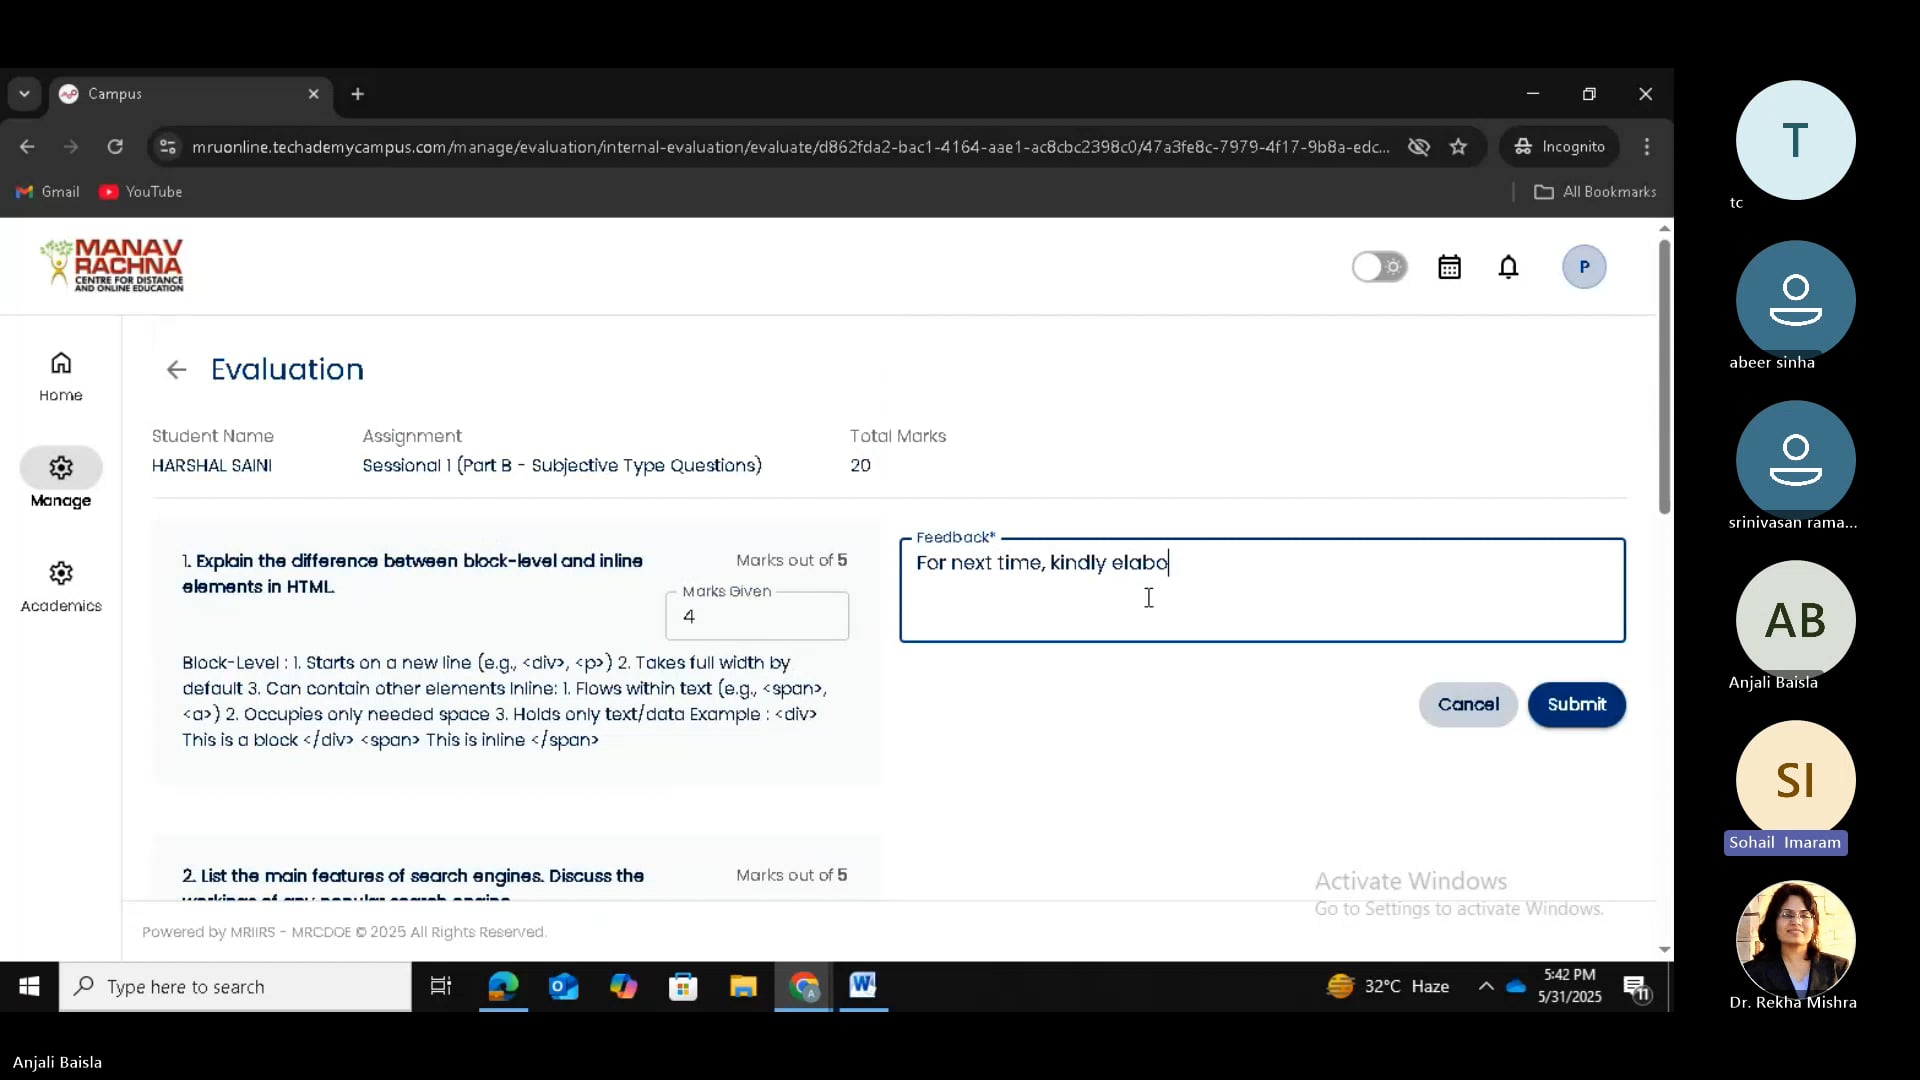Show hidden system tray icons
The image size is (1920, 1080).
(1486, 986)
